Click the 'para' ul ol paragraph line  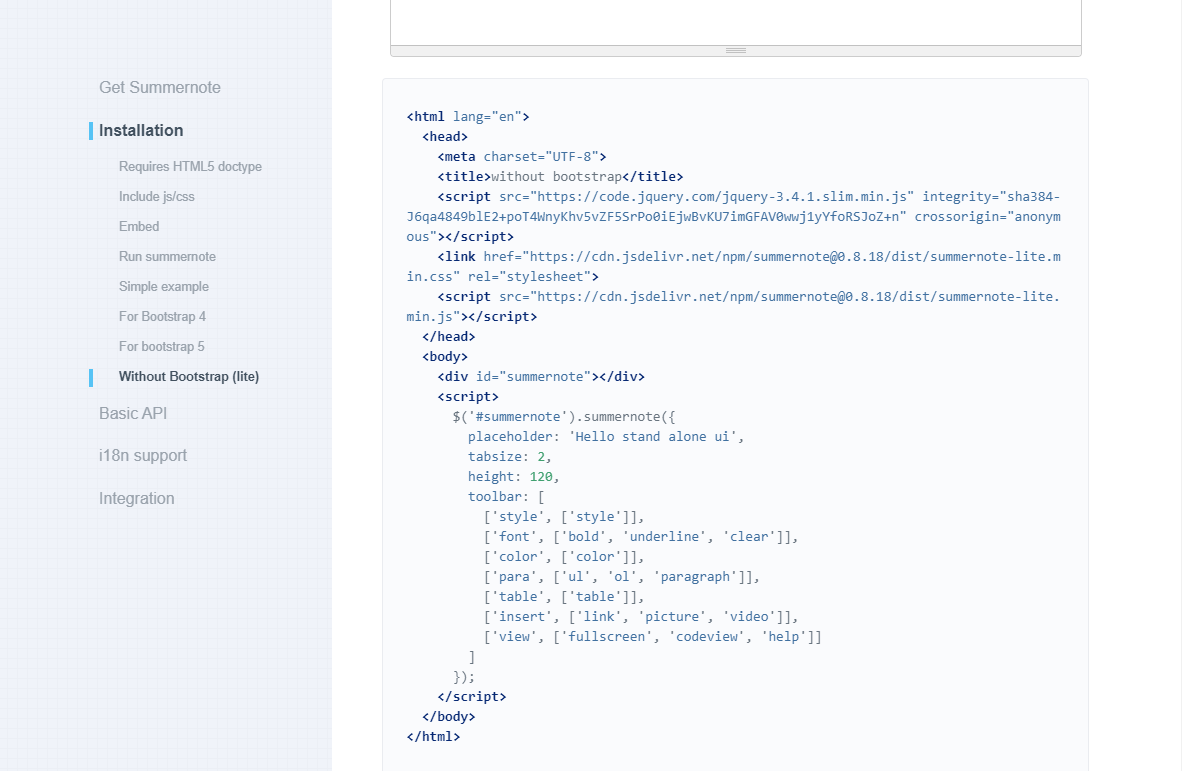pos(622,577)
